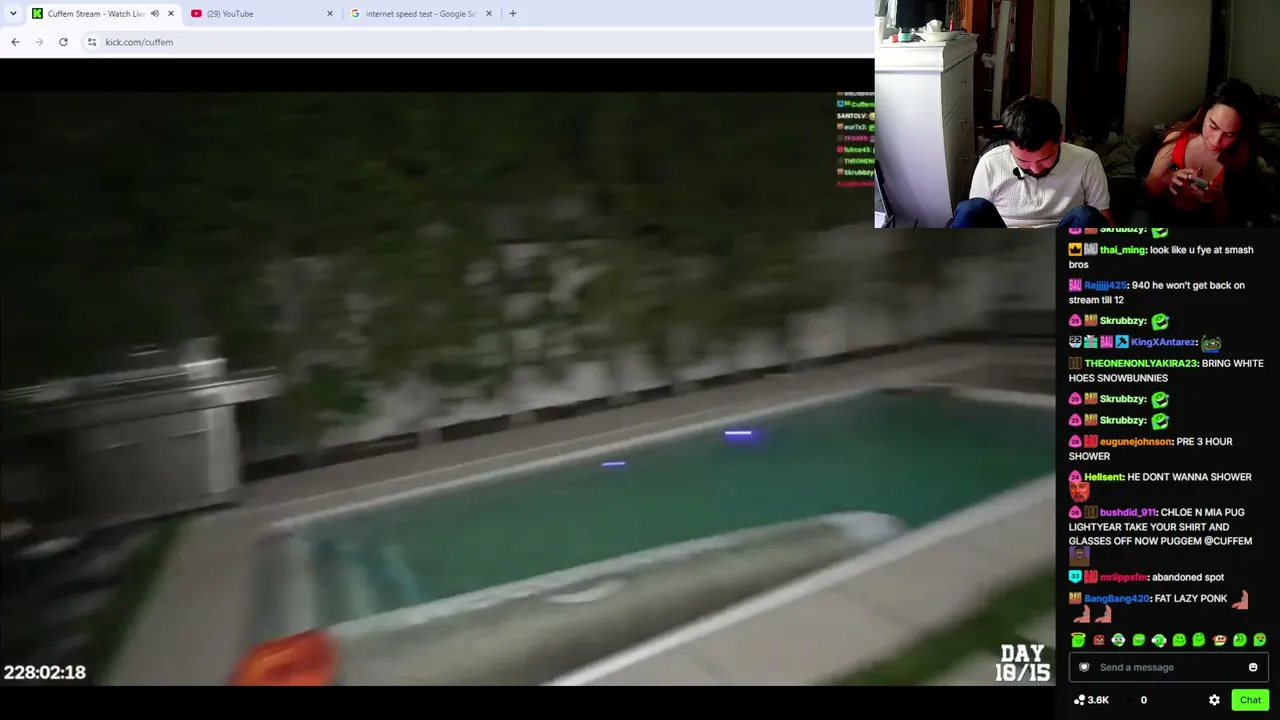Viewport: 1280px width, 720px height.
Task: Open BangBang420's chat profile
Action: (x=1116, y=598)
